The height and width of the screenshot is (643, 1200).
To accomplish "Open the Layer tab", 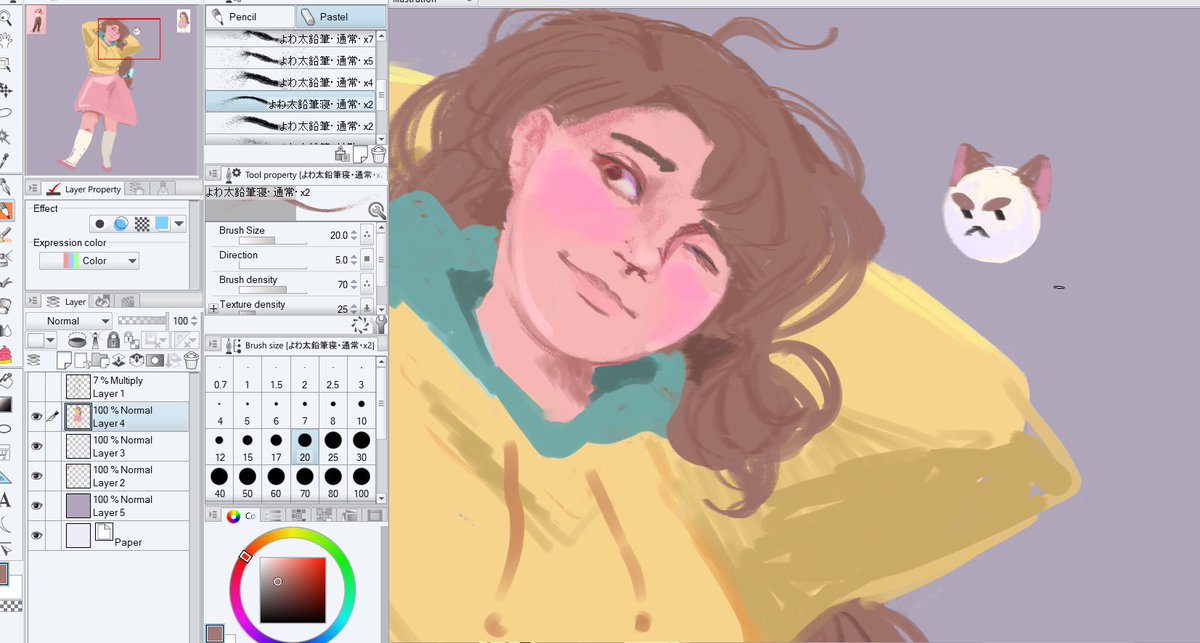I will [67, 301].
